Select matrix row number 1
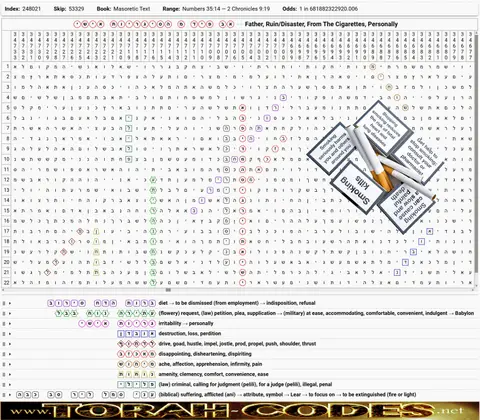This screenshot has height=420, width=480. coord(7,66)
